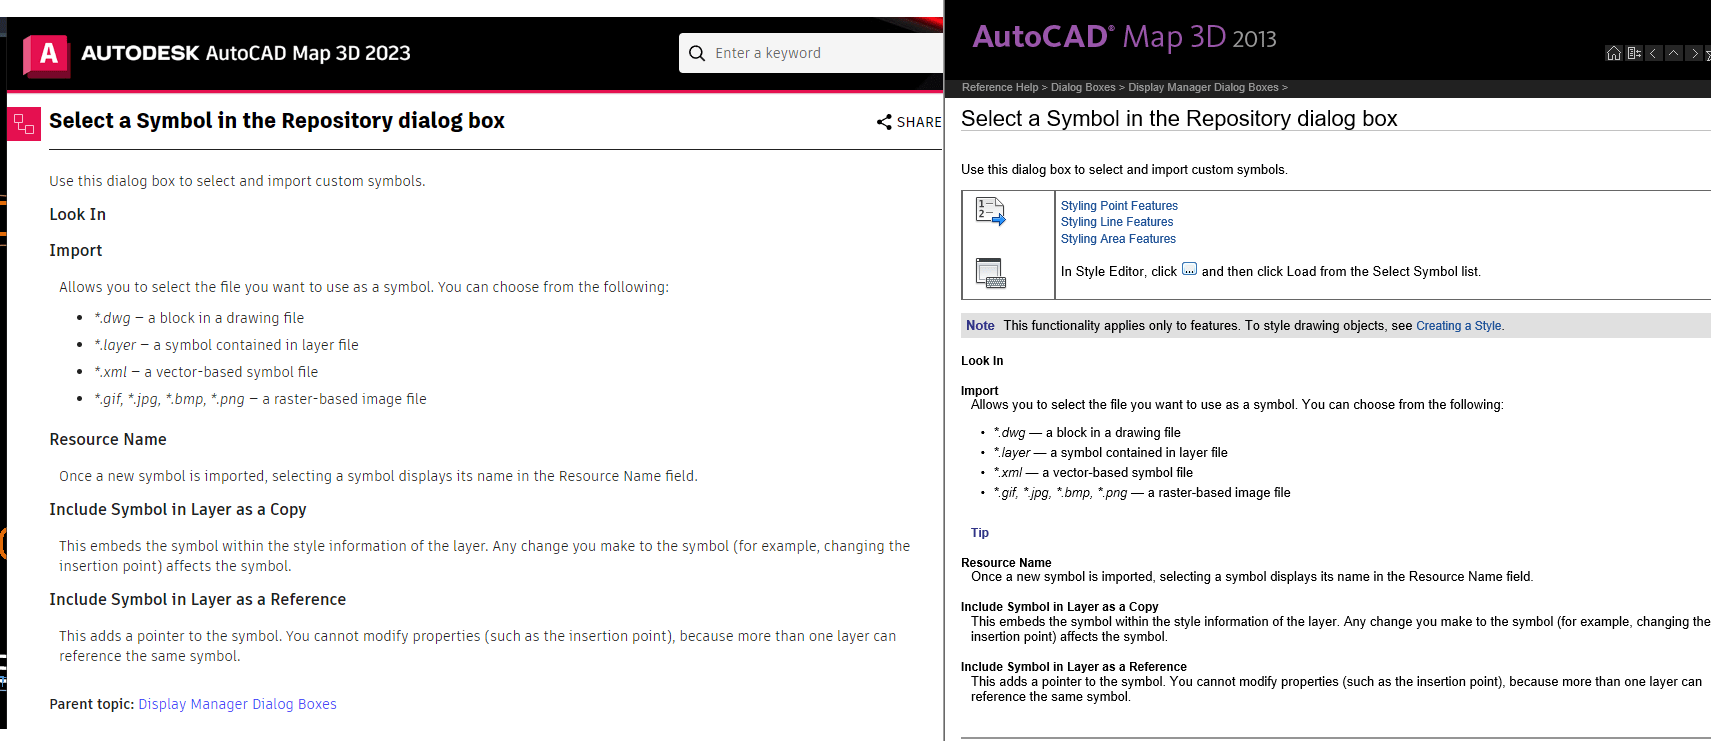Click the procedure steps icon in the 2013 table
The image size is (1711, 741).
990,211
